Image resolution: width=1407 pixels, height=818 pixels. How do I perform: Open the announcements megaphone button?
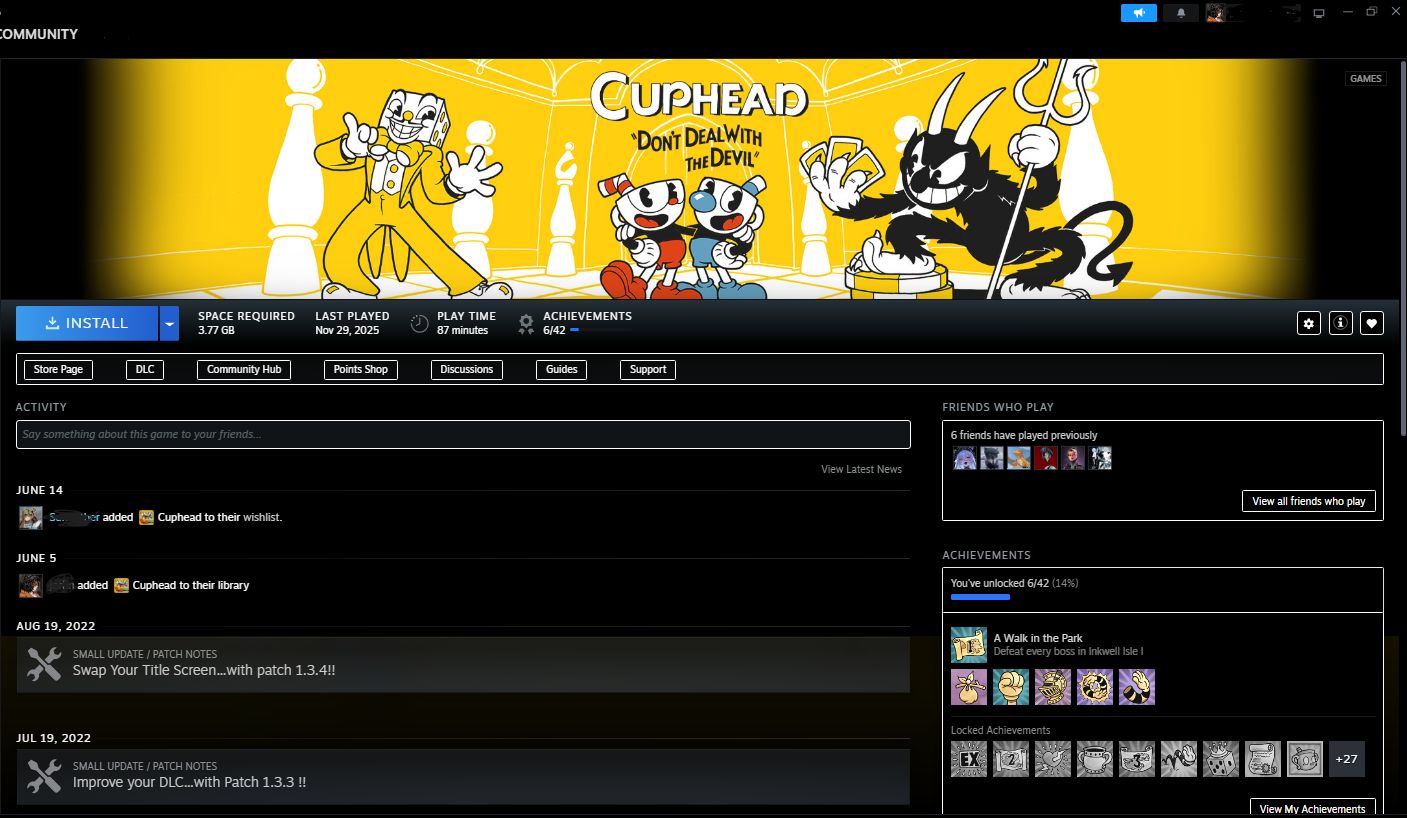1138,13
